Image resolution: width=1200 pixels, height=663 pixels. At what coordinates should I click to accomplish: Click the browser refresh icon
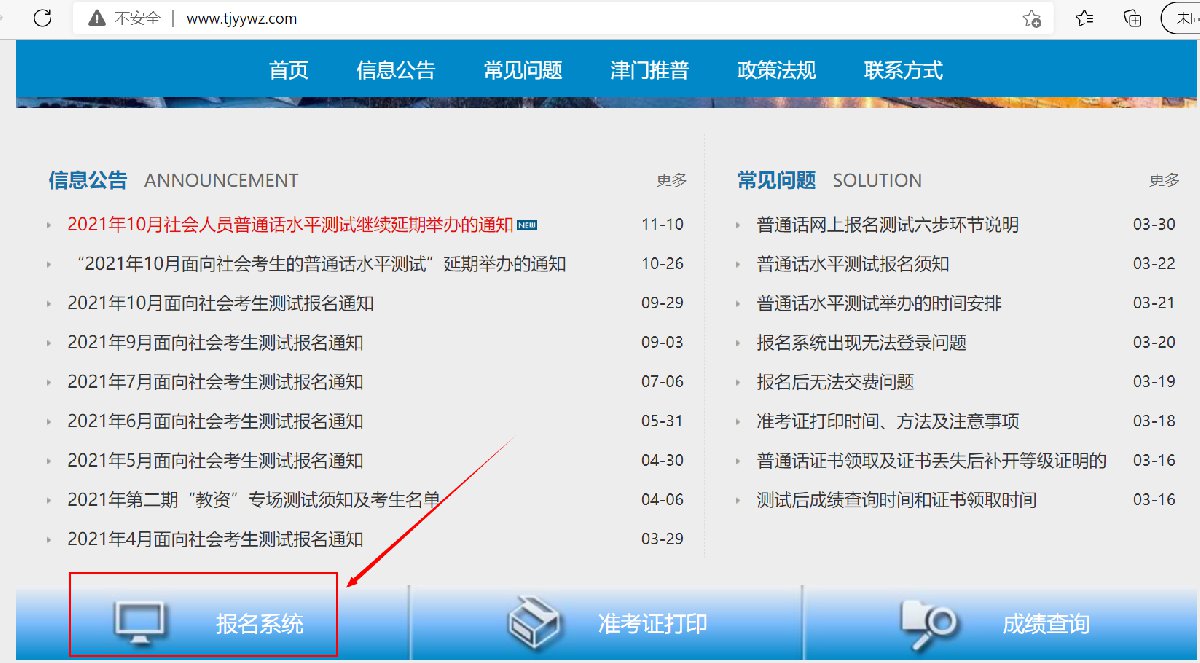(43, 18)
